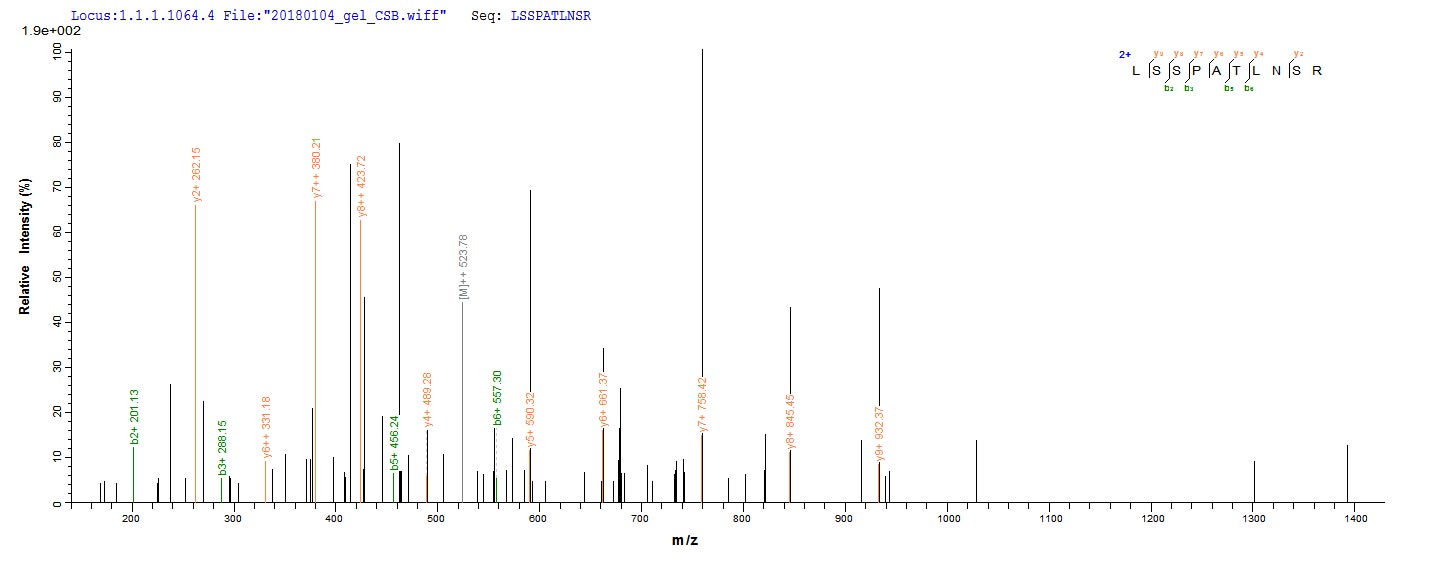Click the Locus:1.1.1.1064.4 header text
The height and width of the screenshot is (562, 1436).
tap(136, 17)
